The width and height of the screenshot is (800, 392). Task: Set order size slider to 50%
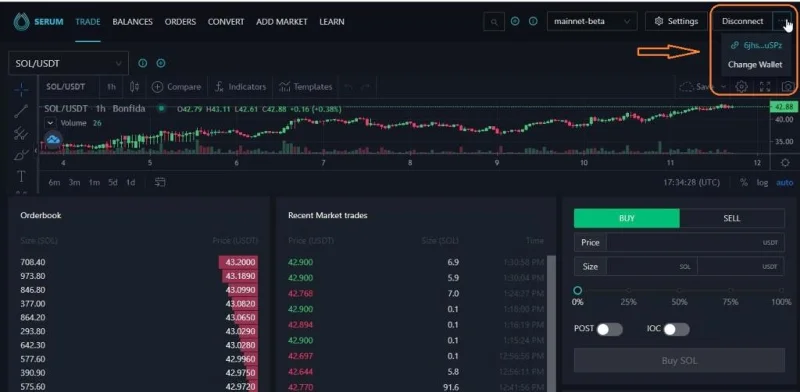pos(679,290)
